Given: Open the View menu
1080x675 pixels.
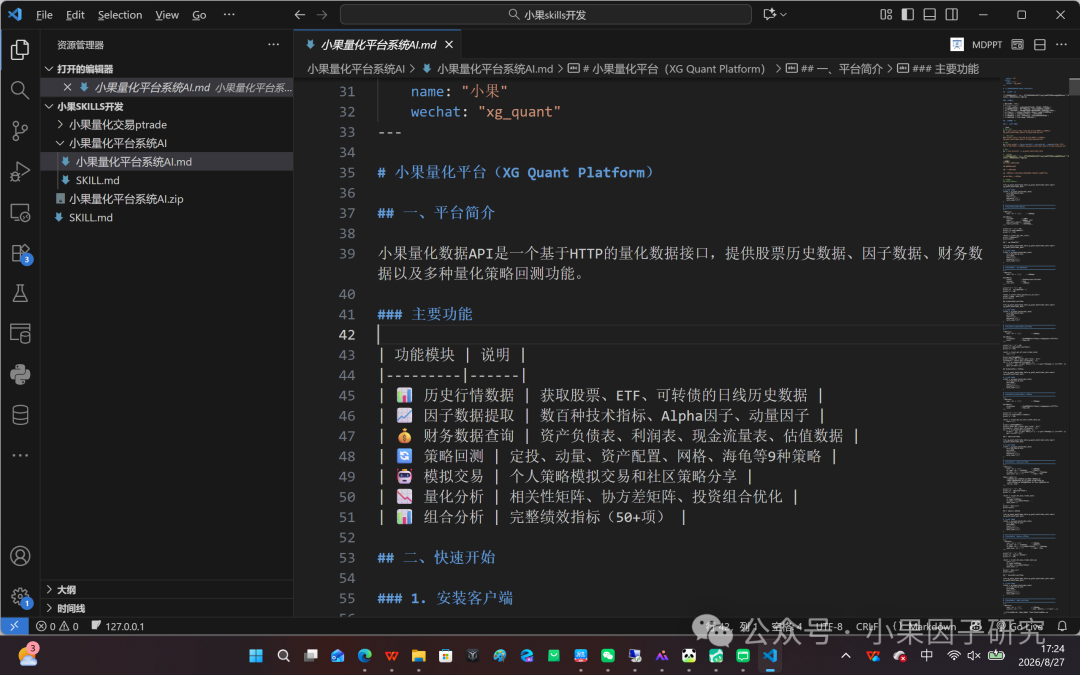Looking at the screenshot, I should click(x=167, y=14).
